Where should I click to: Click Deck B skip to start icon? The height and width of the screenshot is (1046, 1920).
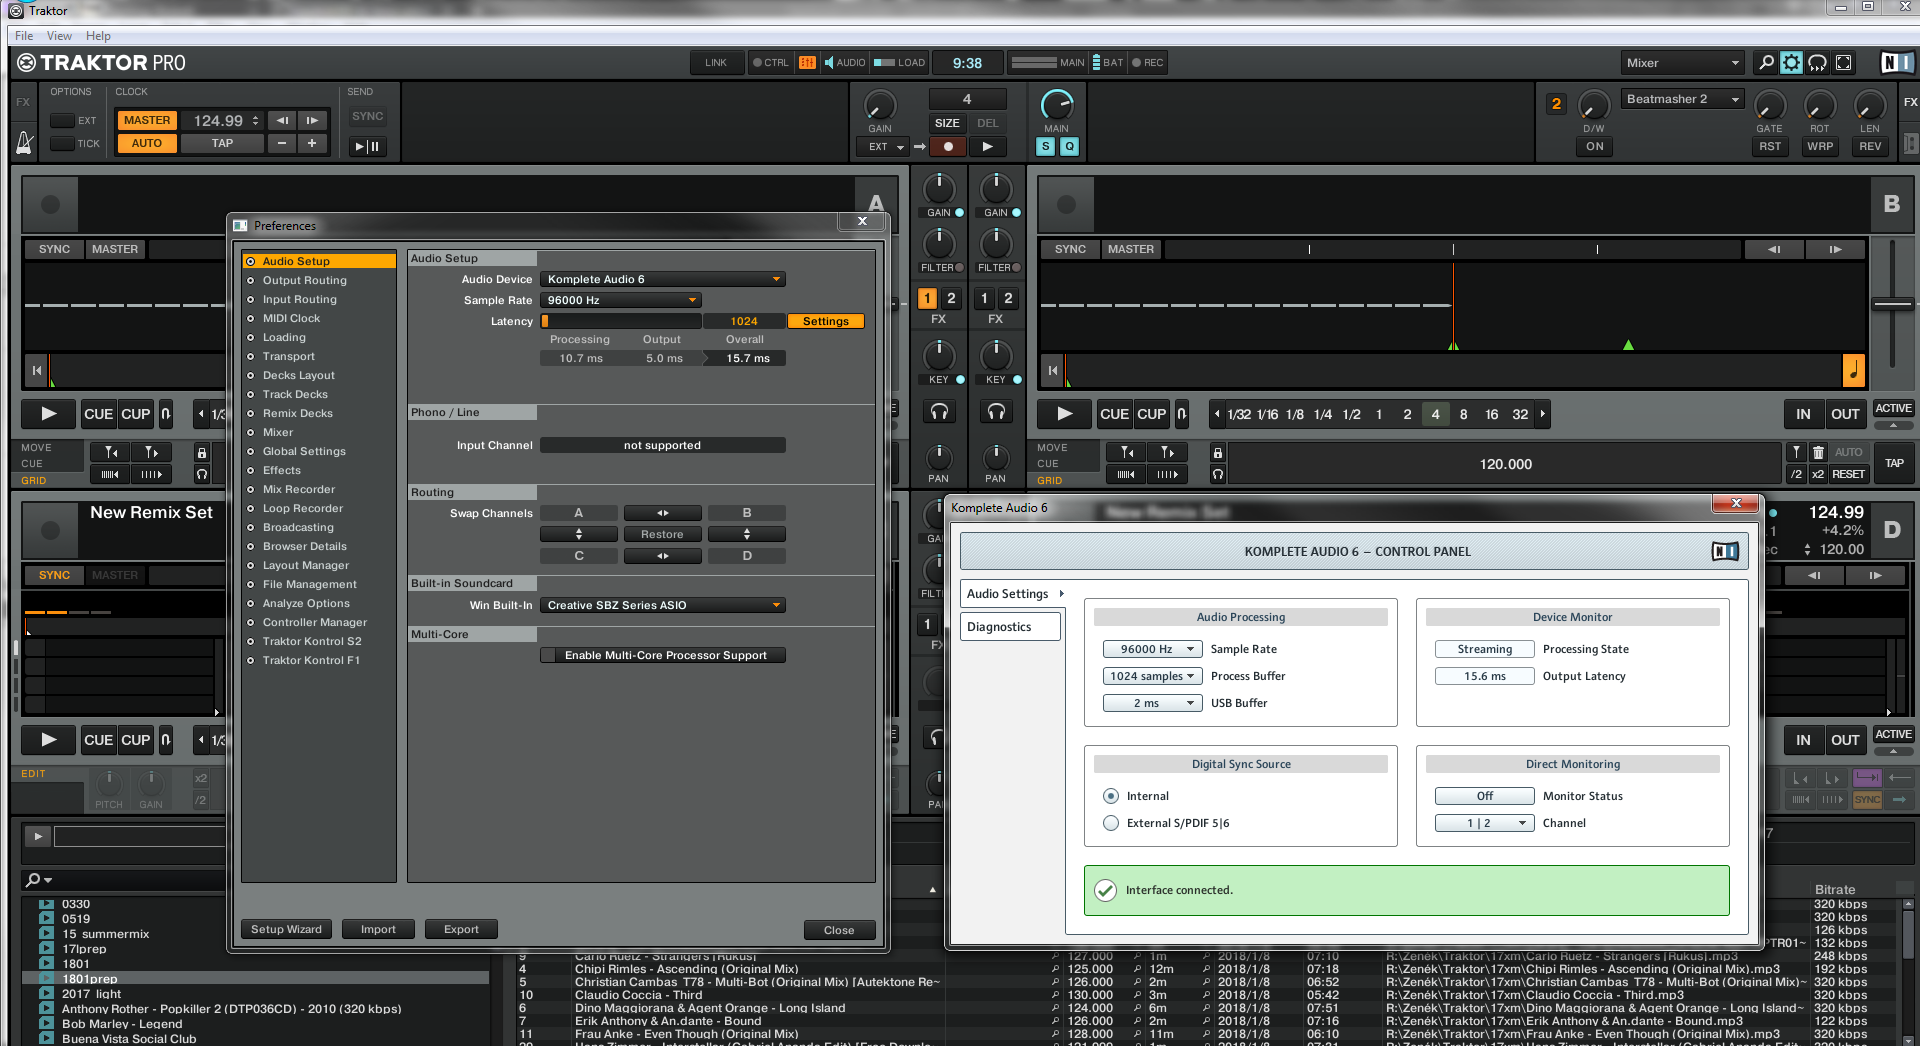click(1052, 370)
